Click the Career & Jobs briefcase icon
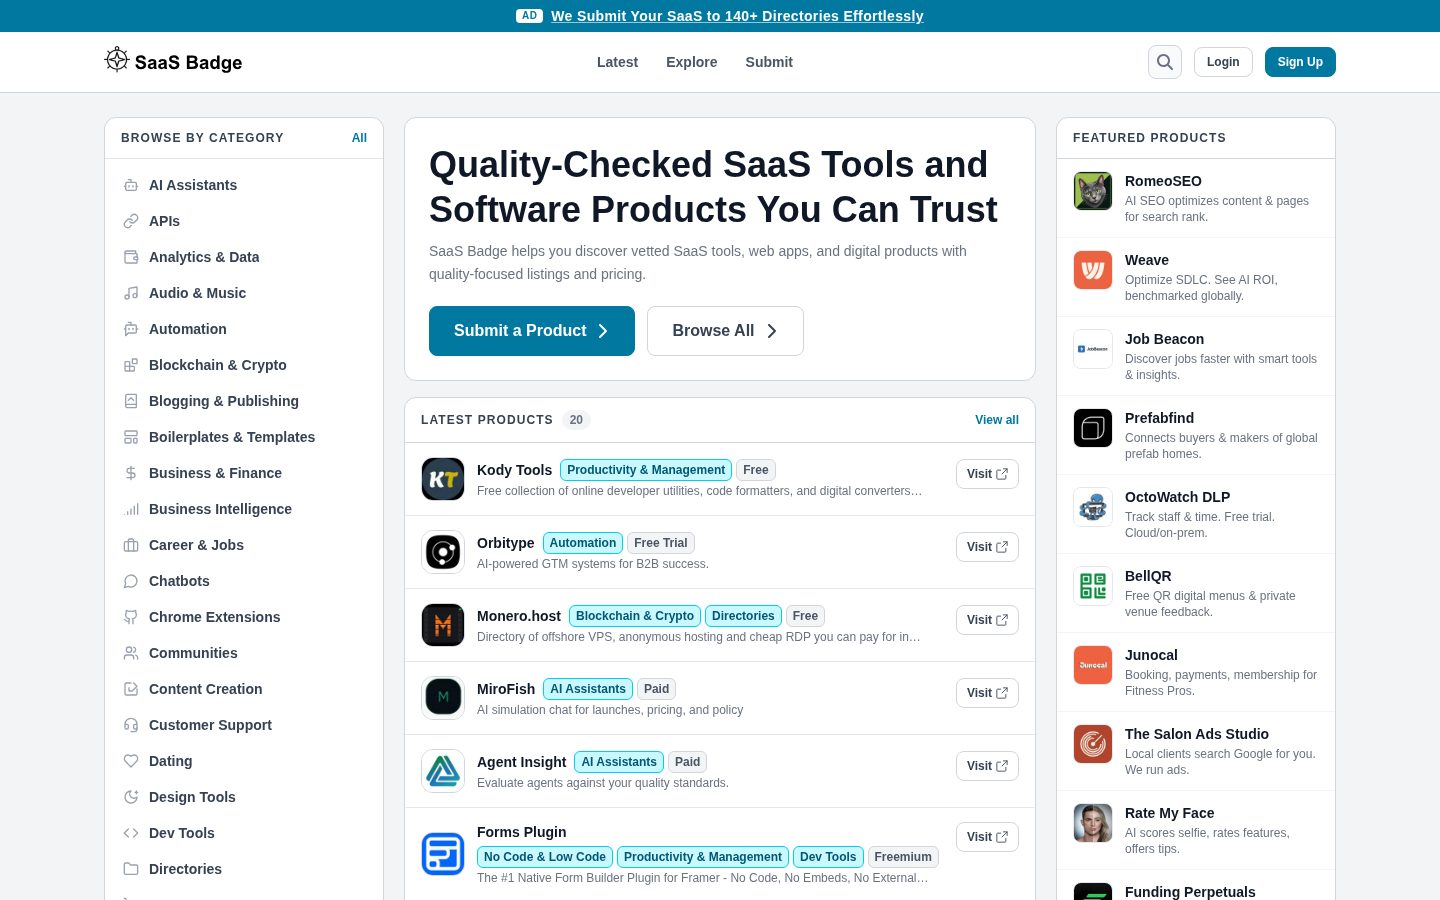 (131, 545)
